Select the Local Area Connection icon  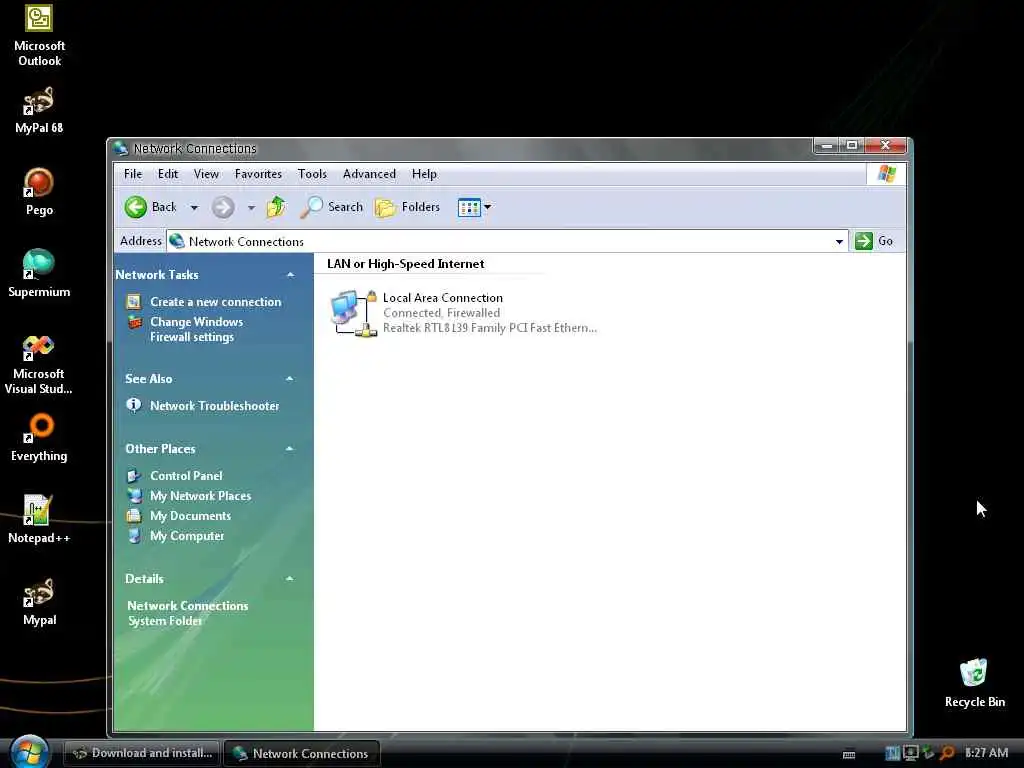pos(353,313)
